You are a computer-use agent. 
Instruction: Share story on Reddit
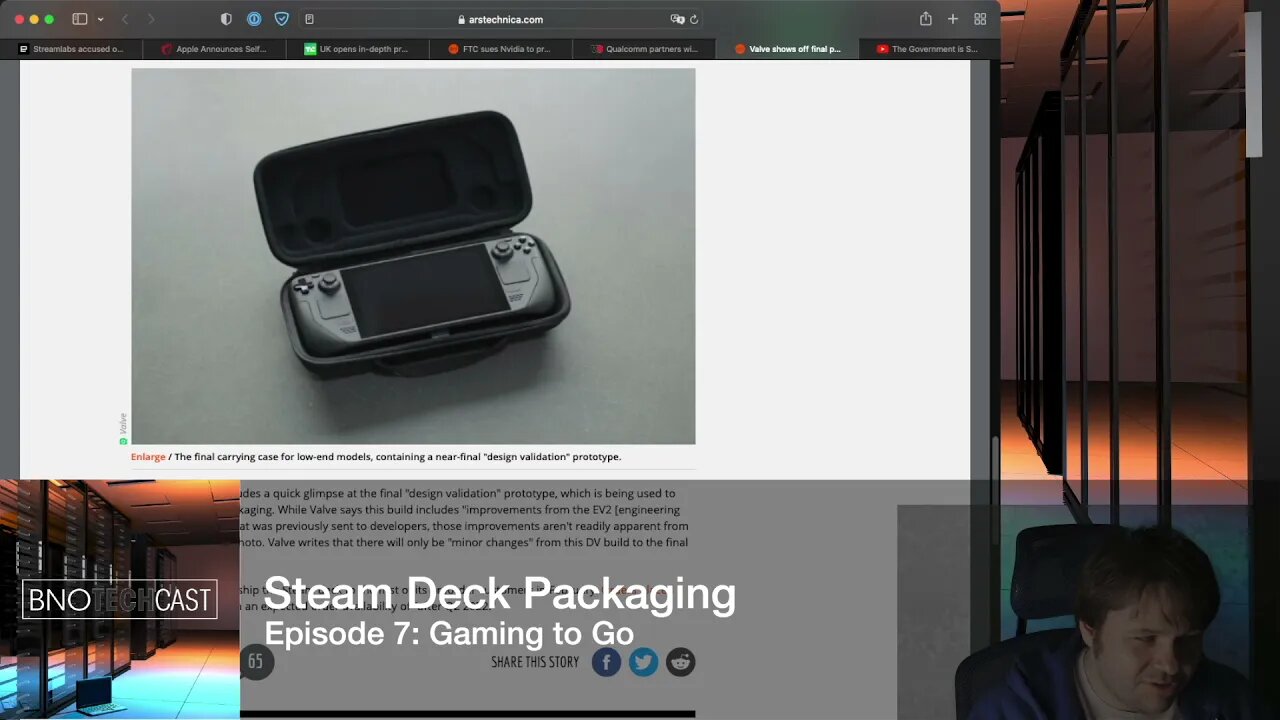(680, 662)
